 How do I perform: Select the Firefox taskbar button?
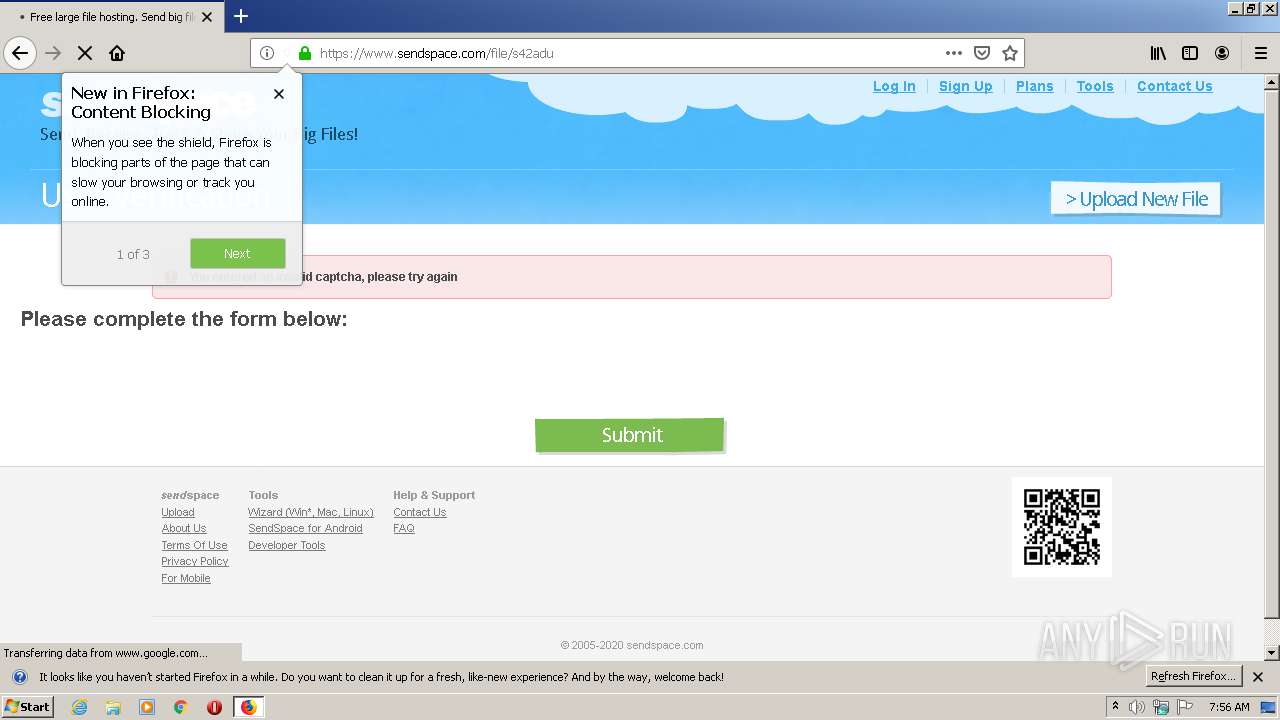pyautogui.click(x=248, y=707)
